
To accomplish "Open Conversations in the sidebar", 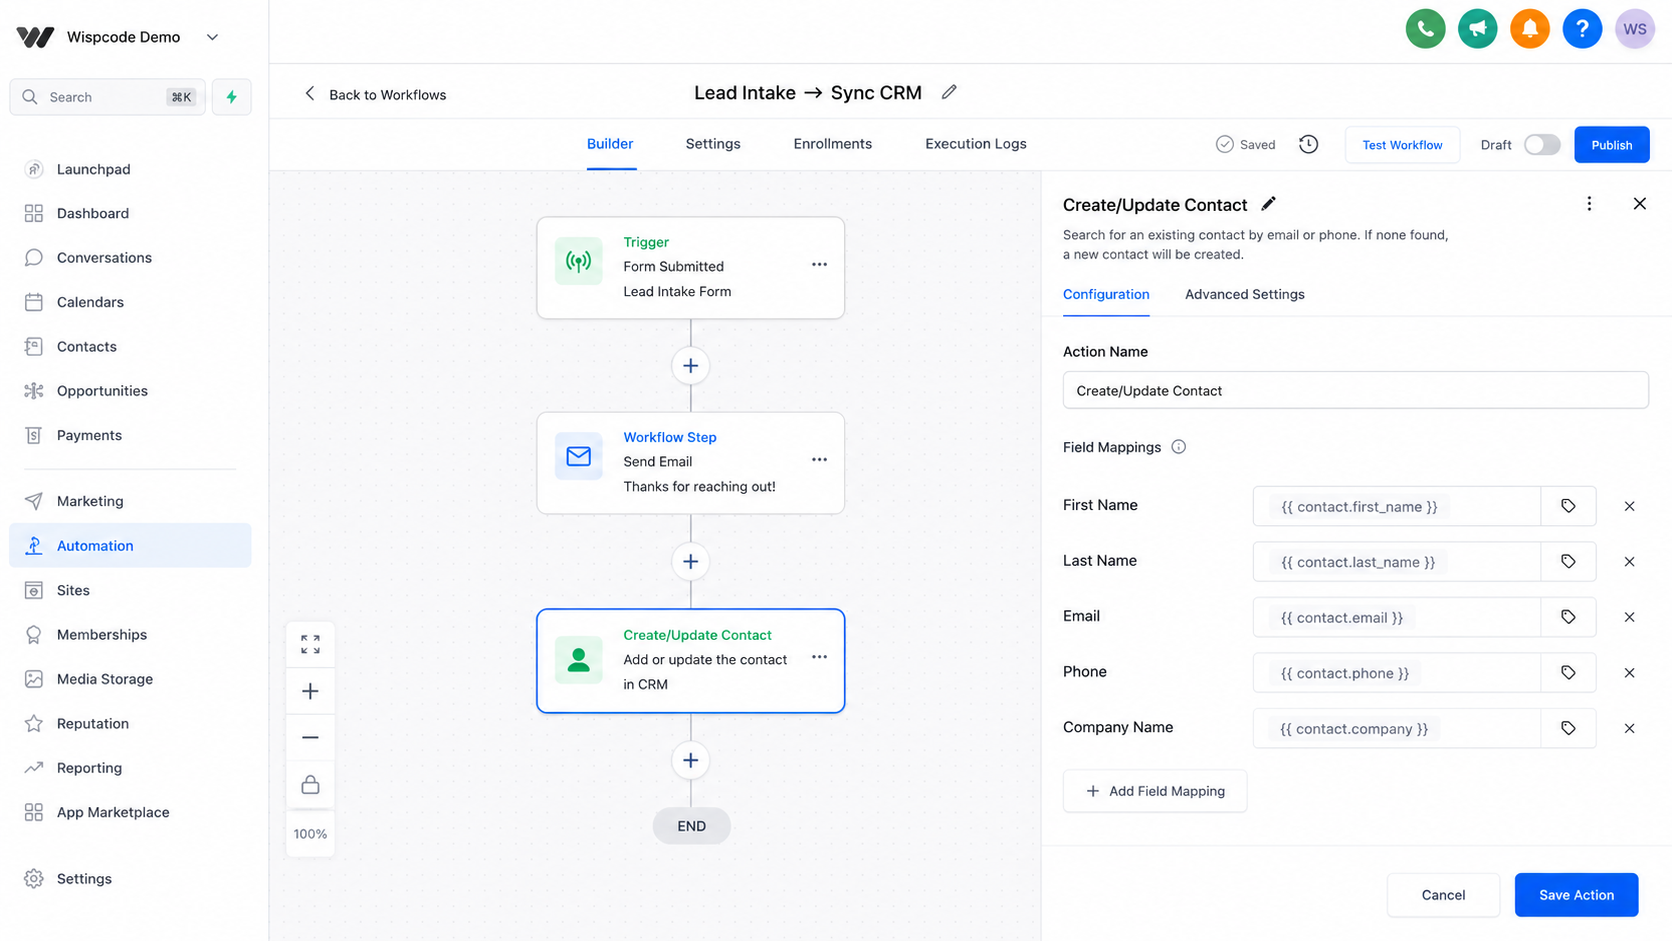I will coord(130,258).
